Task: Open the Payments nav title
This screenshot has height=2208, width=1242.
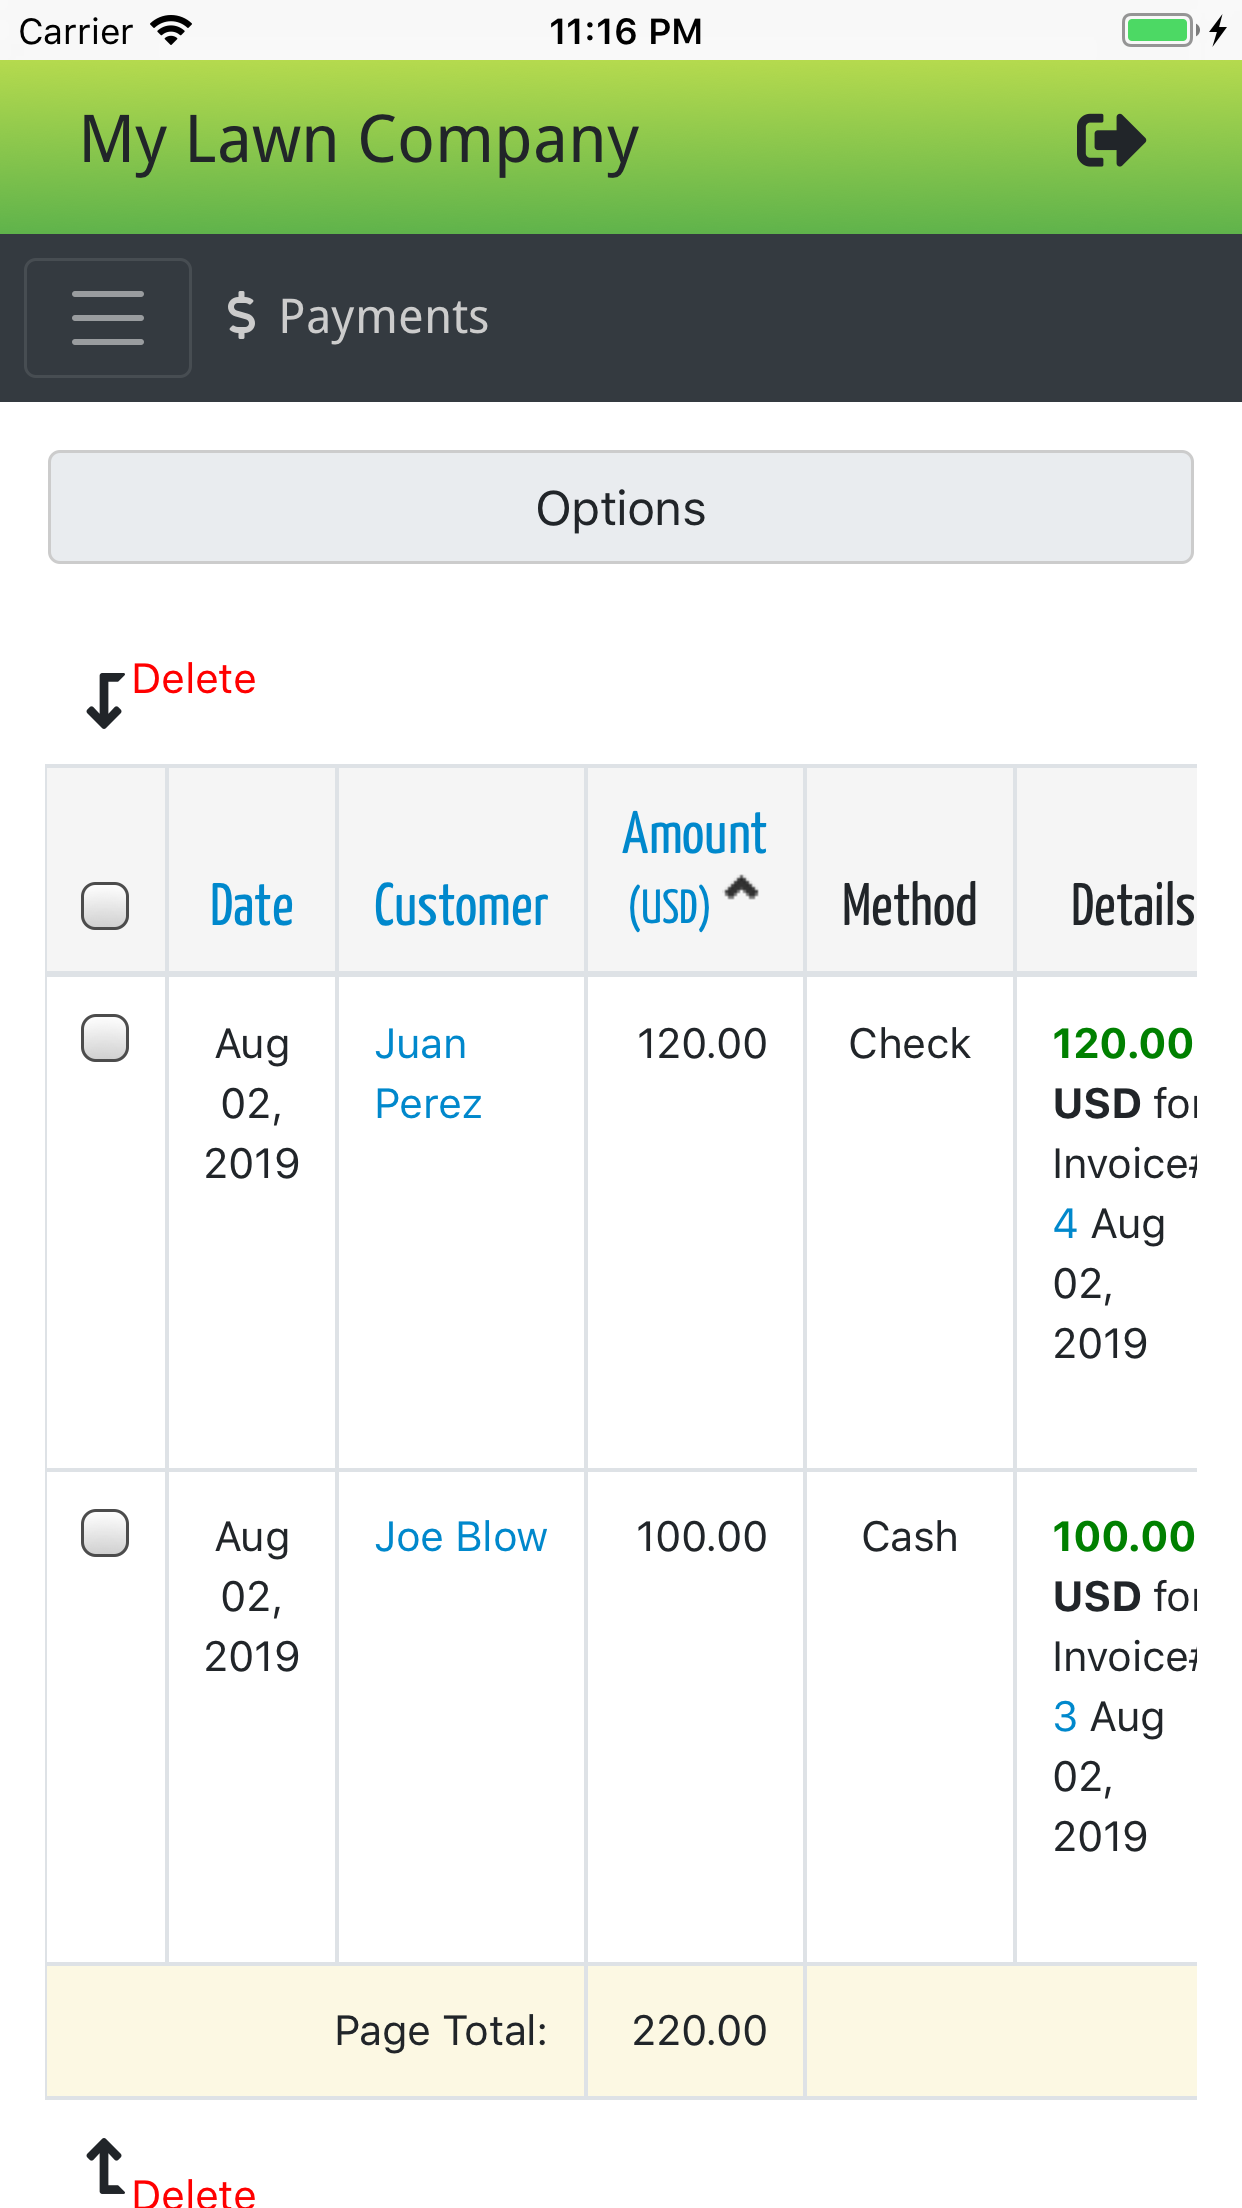Action: 383,317
